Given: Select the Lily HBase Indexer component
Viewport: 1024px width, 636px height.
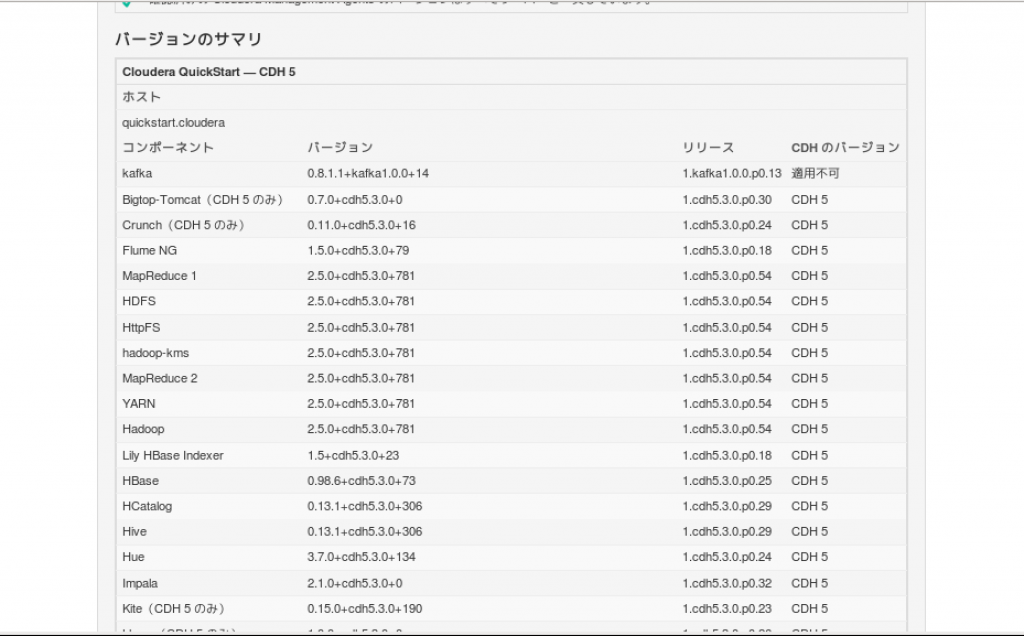Looking at the screenshot, I should click(173, 456).
